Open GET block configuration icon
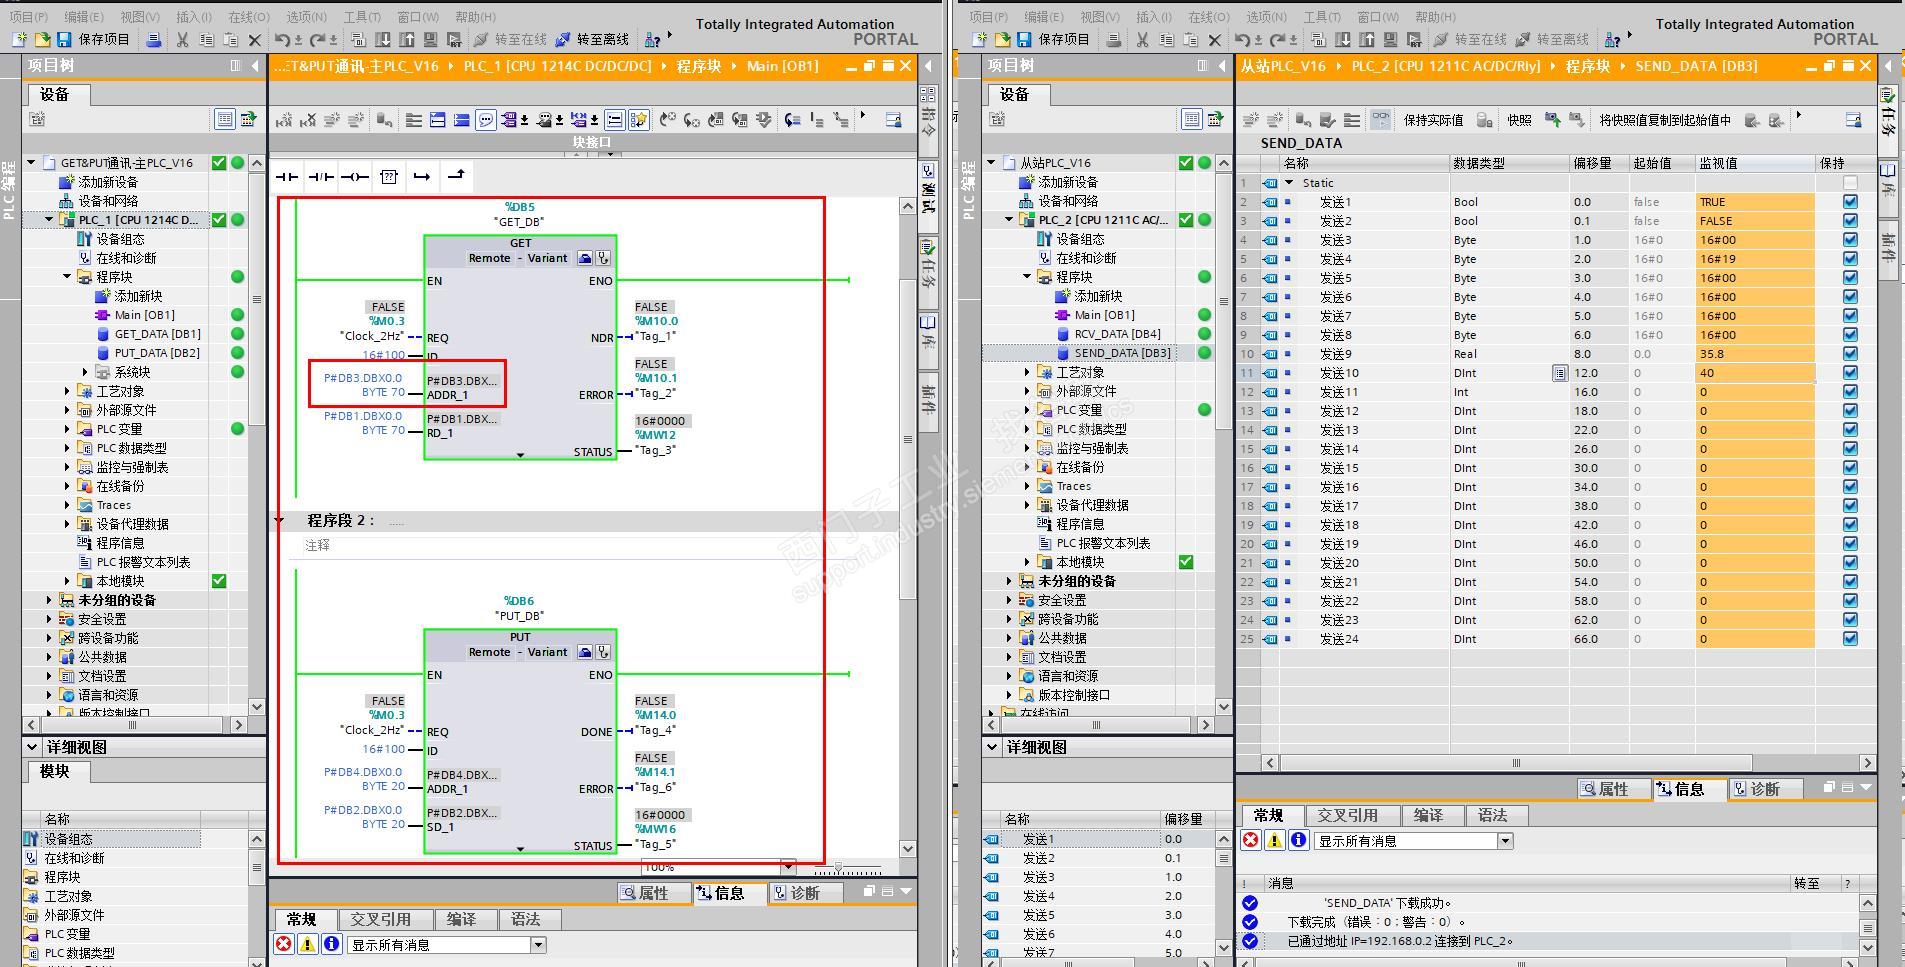 click(585, 258)
